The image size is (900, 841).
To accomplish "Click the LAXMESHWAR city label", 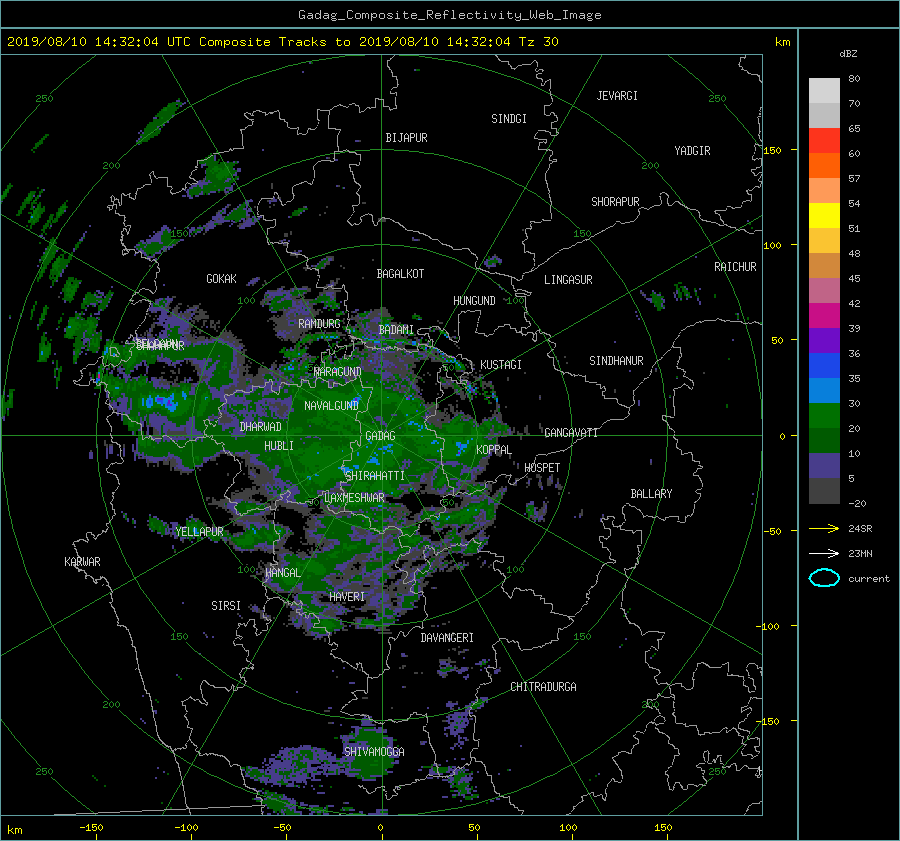I will pyautogui.click(x=354, y=498).
